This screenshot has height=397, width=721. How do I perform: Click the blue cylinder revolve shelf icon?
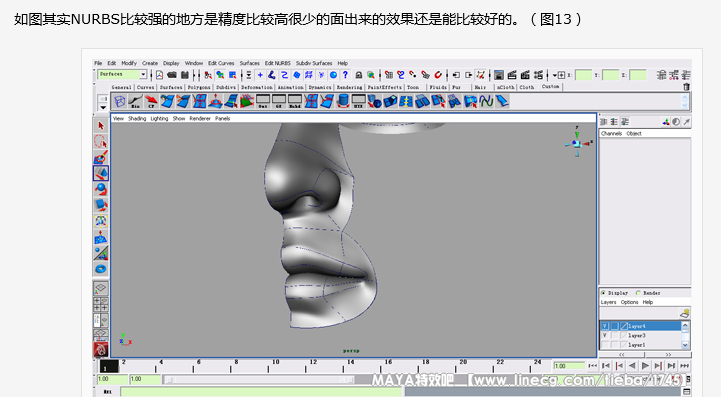343,101
